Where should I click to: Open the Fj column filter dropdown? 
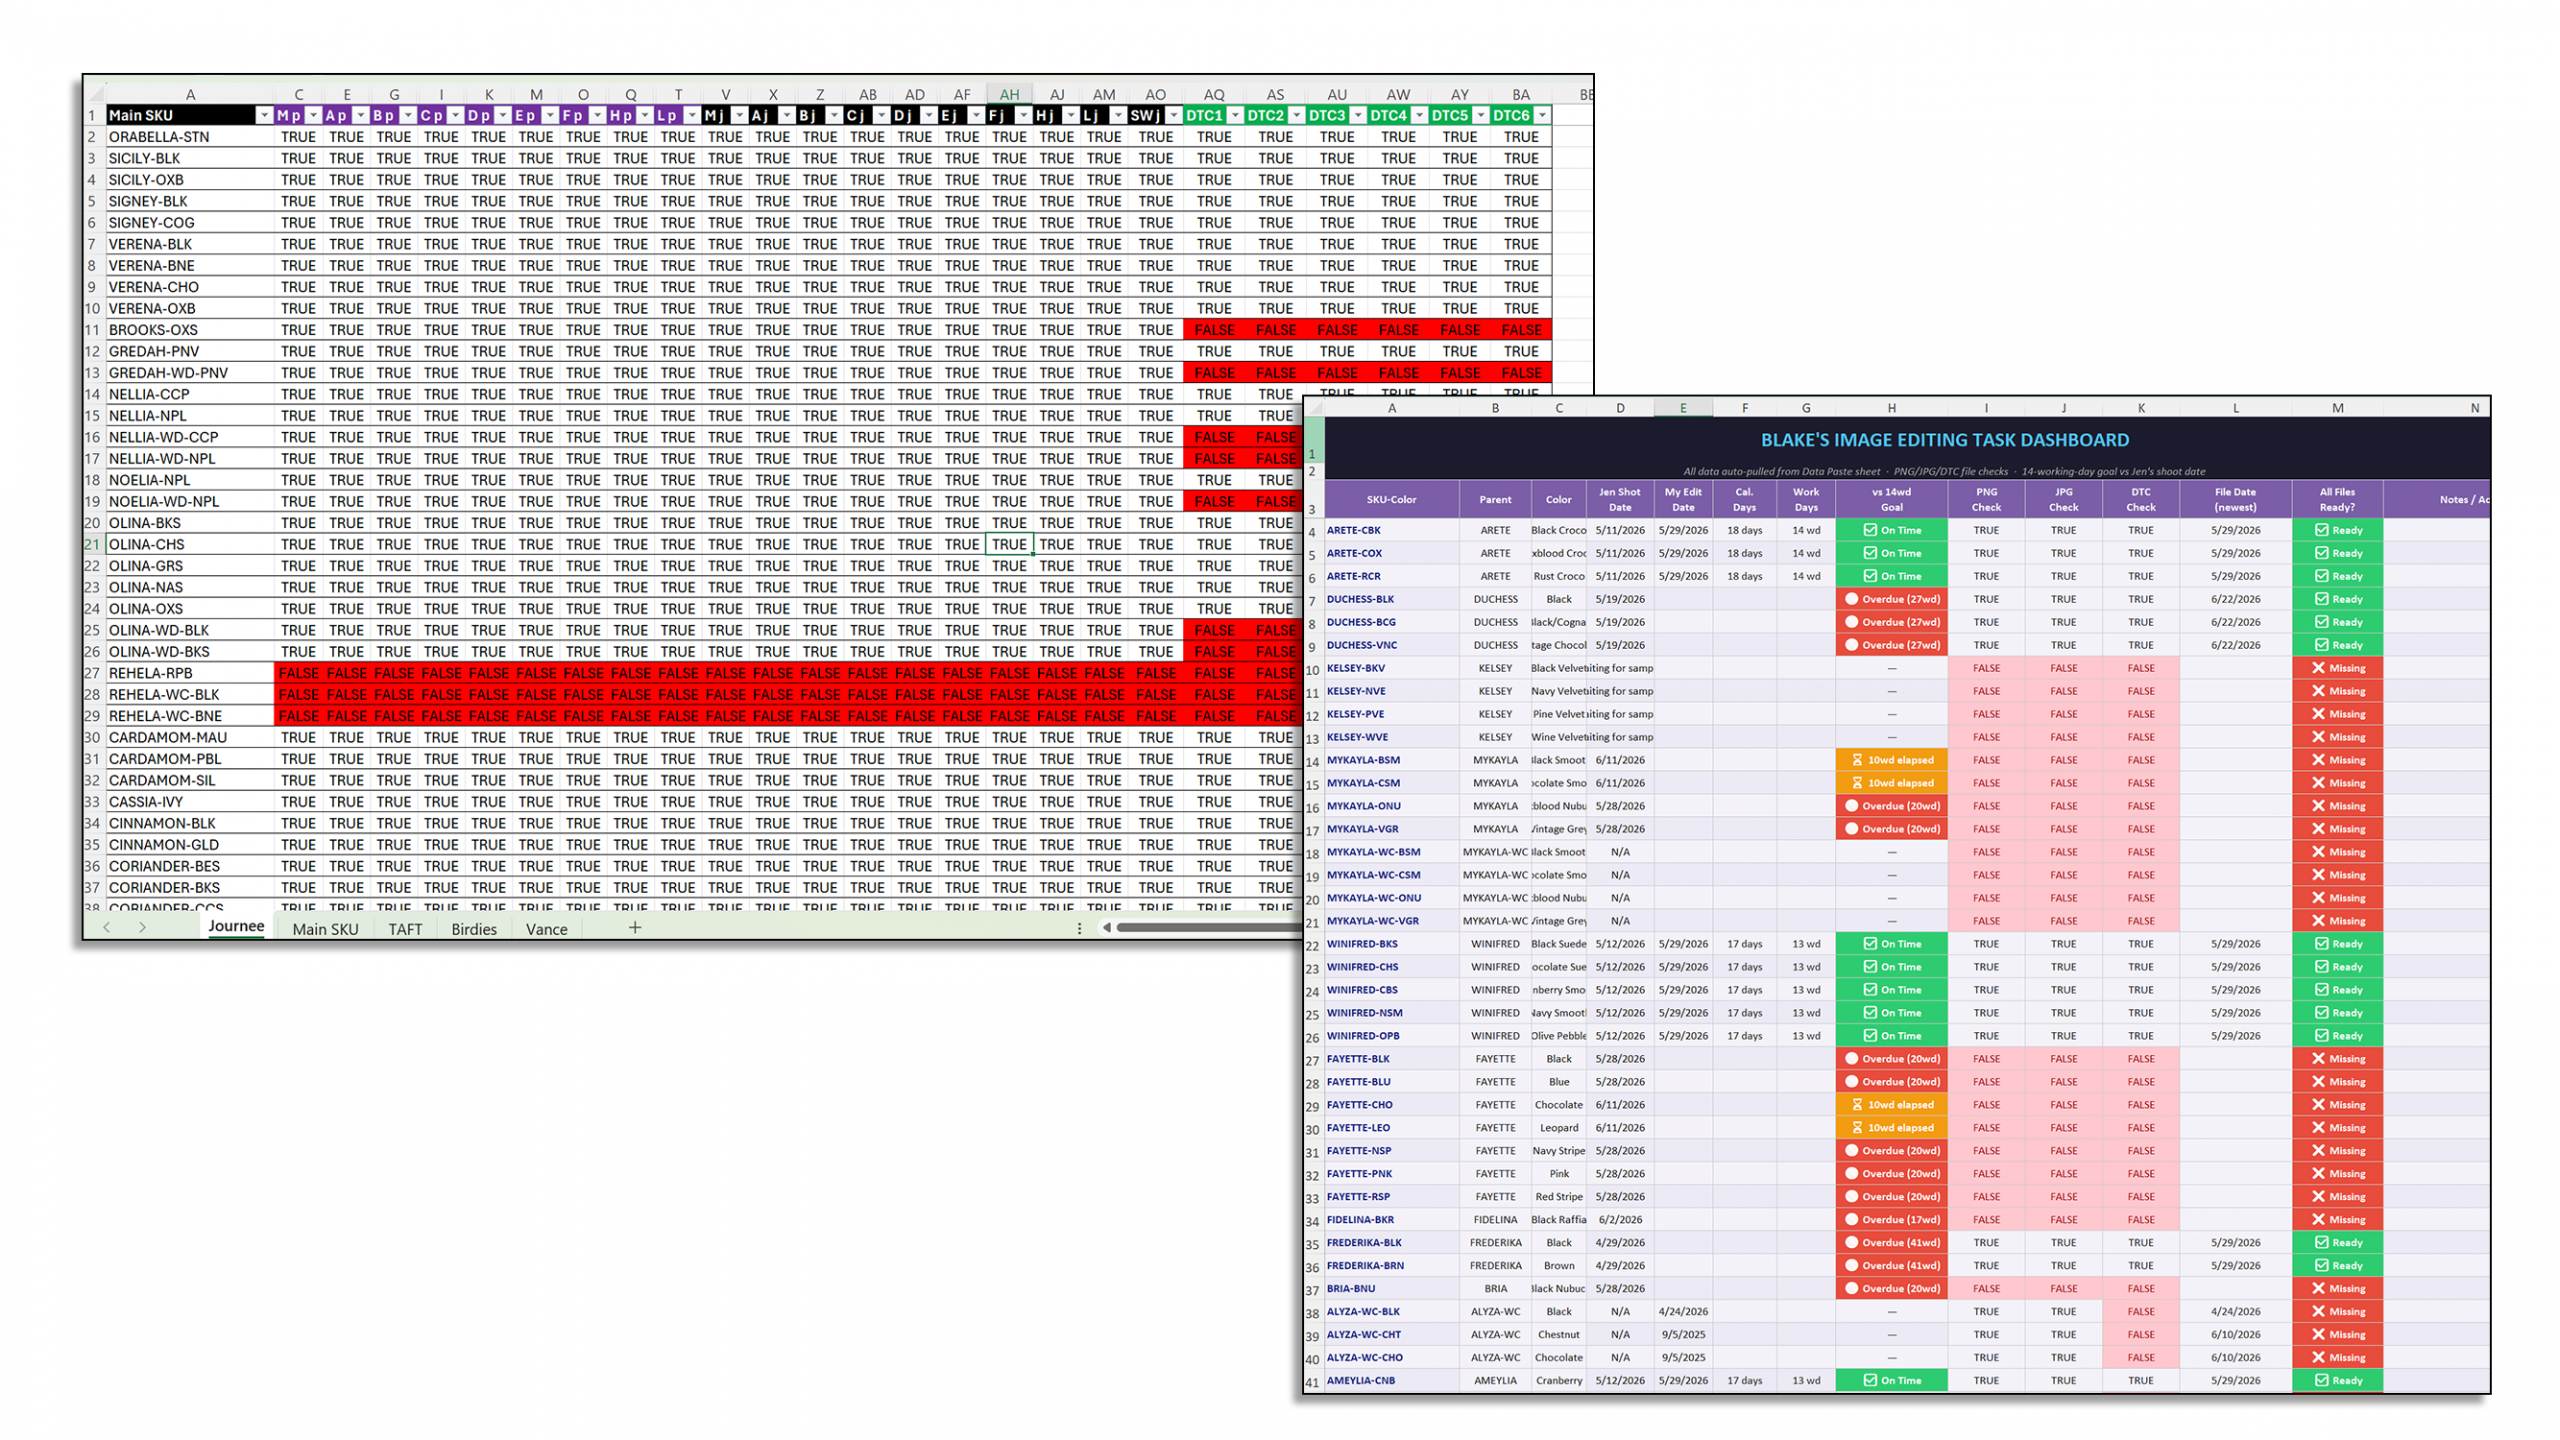pyautogui.click(x=1023, y=116)
